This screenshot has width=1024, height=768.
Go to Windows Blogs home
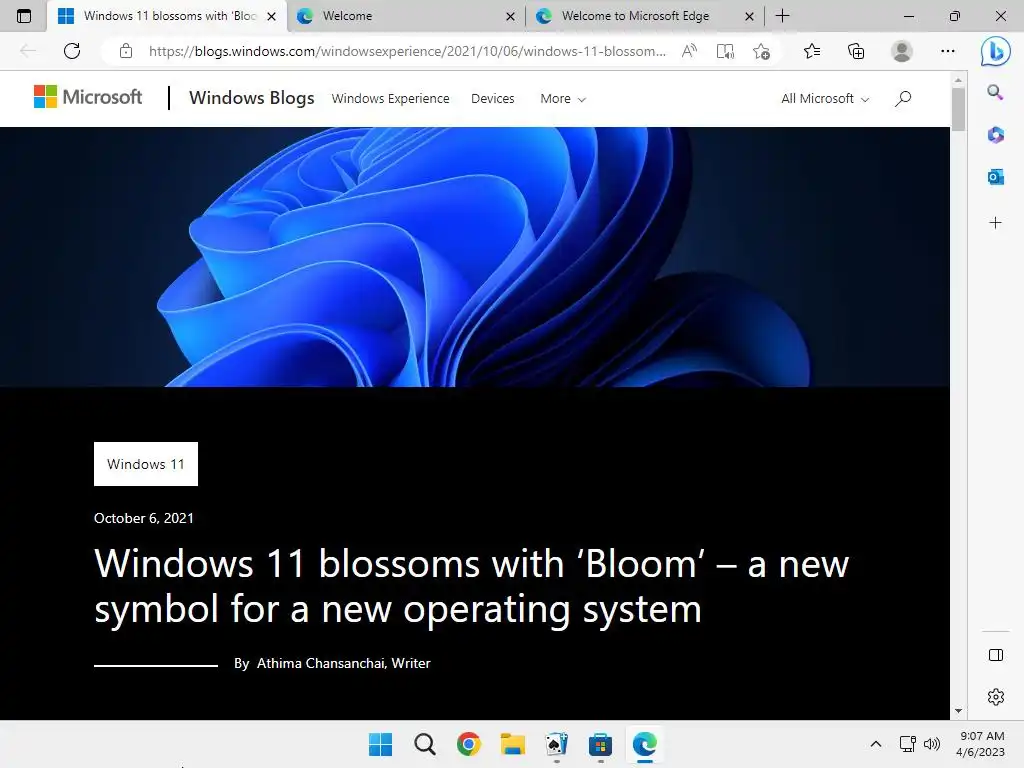pos(251,98)
